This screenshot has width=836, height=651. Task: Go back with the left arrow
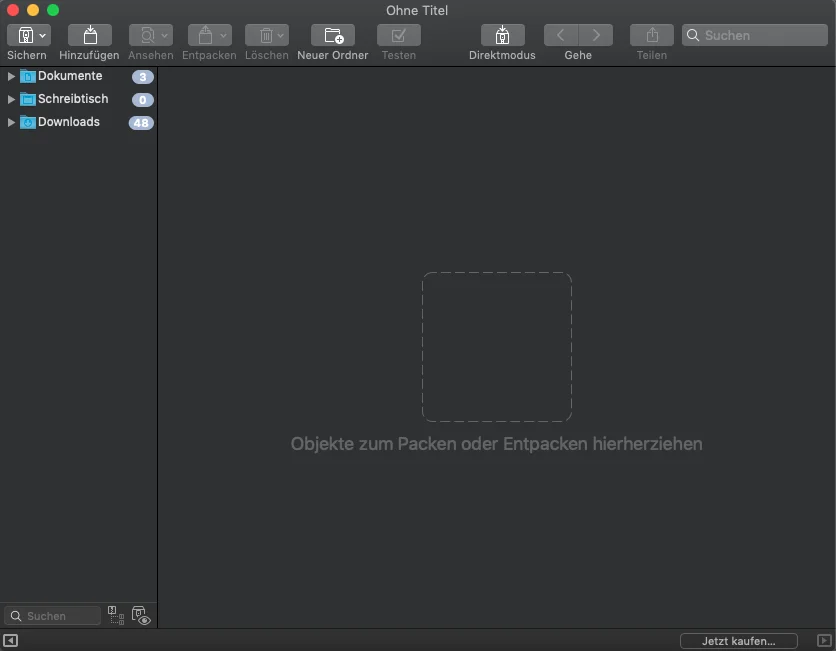[561, 35]
